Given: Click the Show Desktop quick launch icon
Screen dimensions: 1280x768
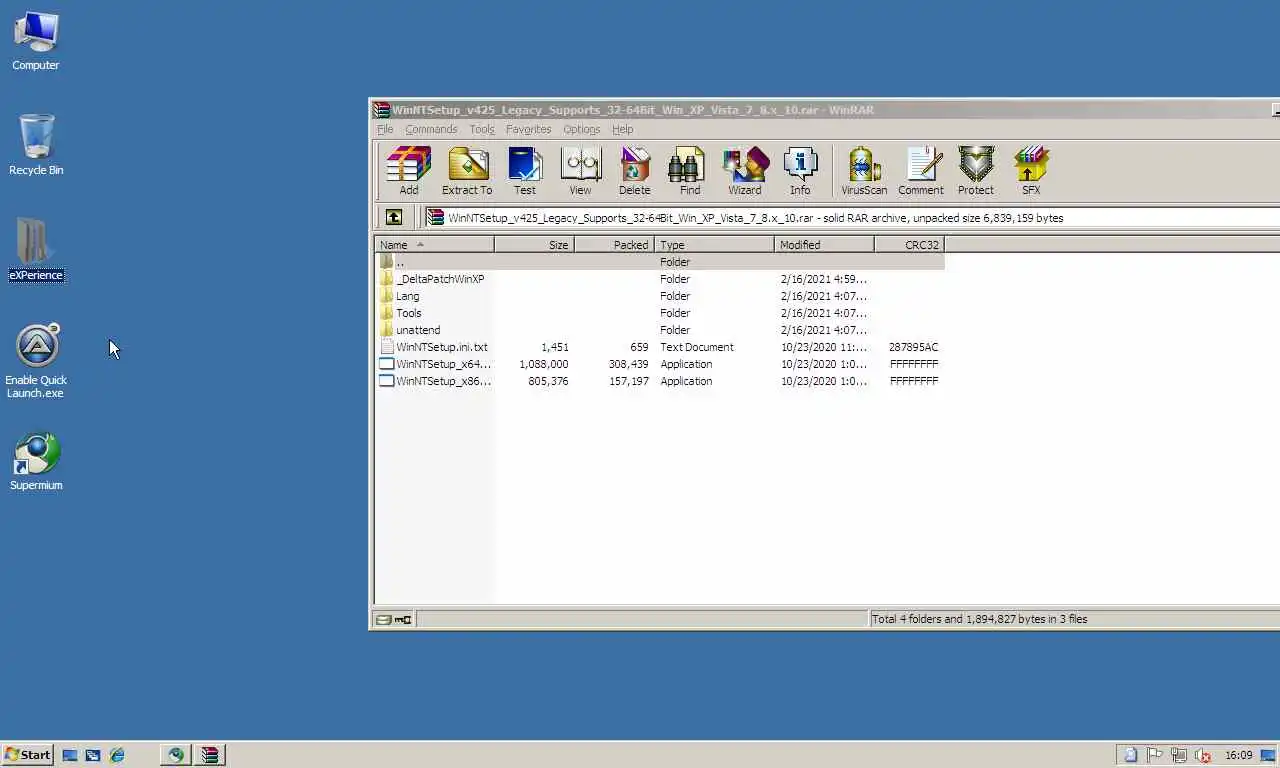Looking at the screenshot, I should pos(70,755).
